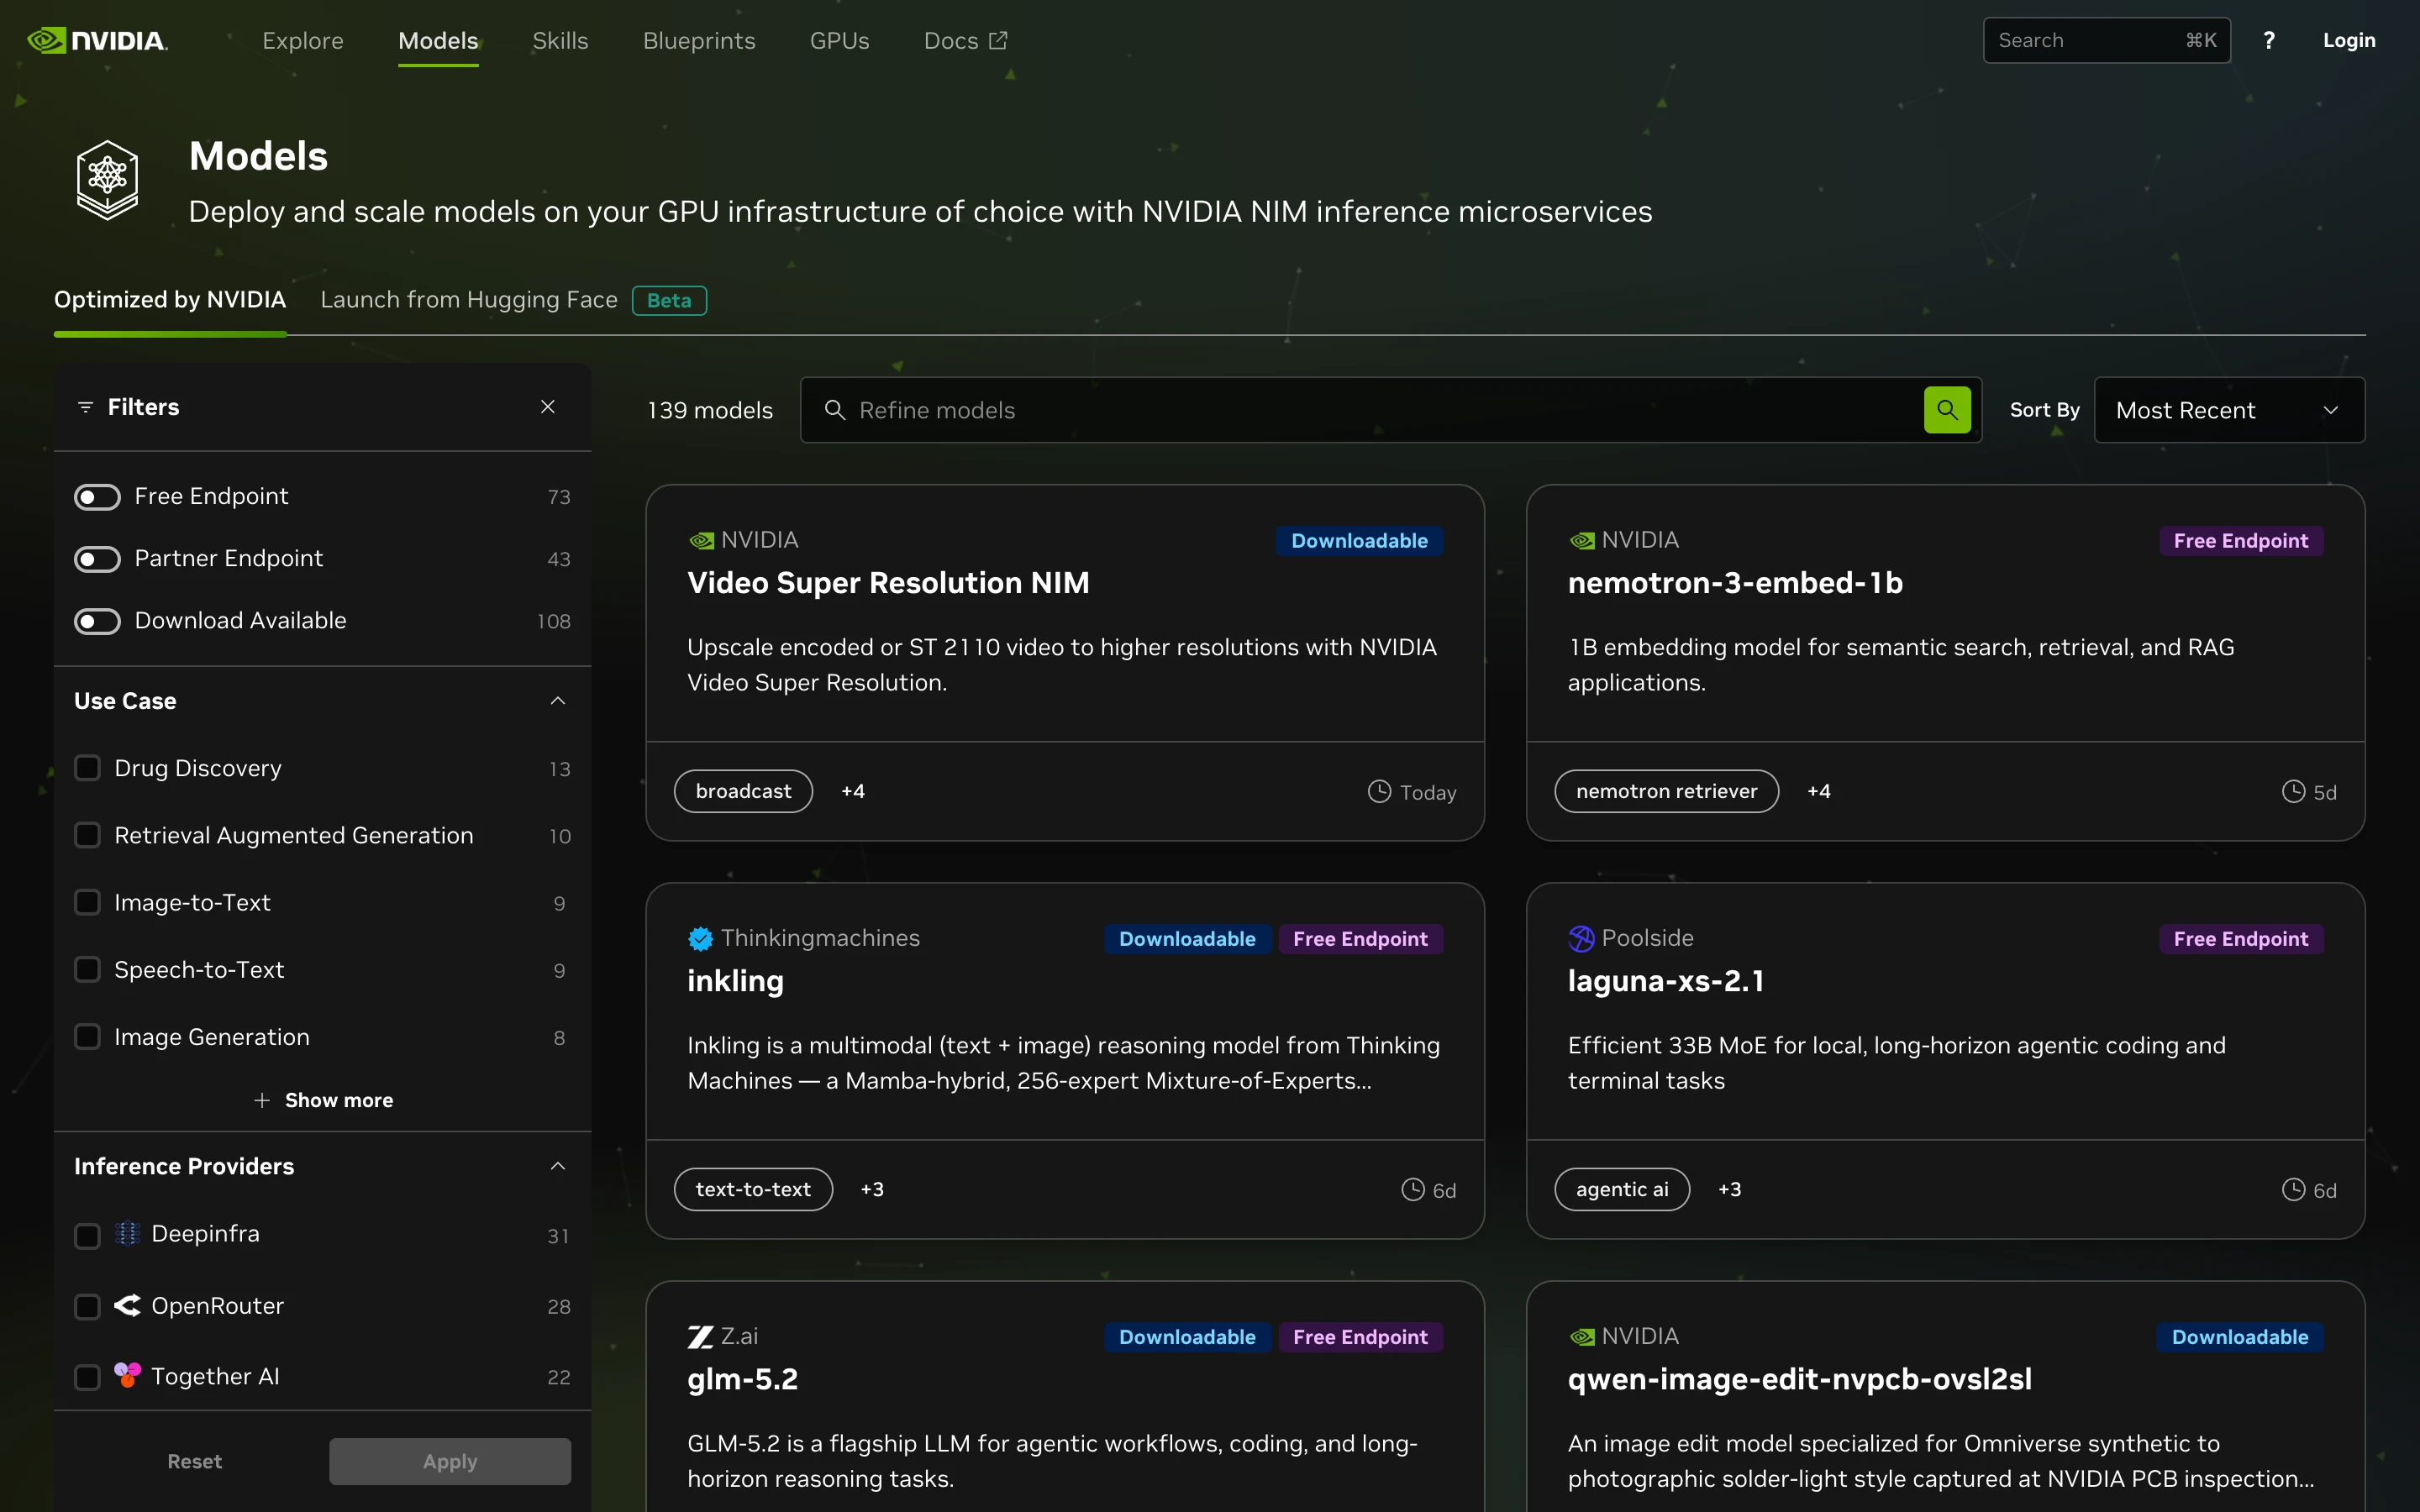Open the Sort By Most Recent dropdown

pyautogui.click(x=2229, y=410)
